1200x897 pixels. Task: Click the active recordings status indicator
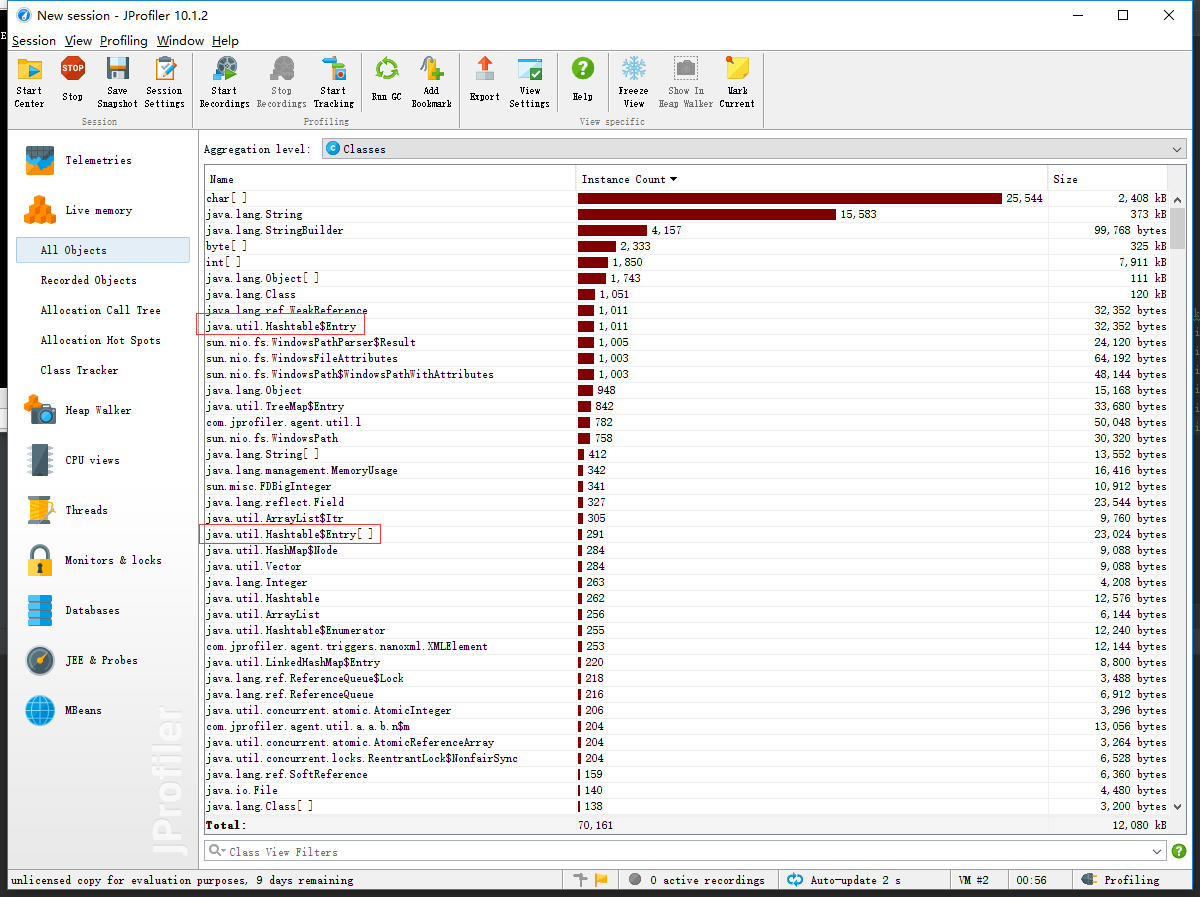pos(696,880)
